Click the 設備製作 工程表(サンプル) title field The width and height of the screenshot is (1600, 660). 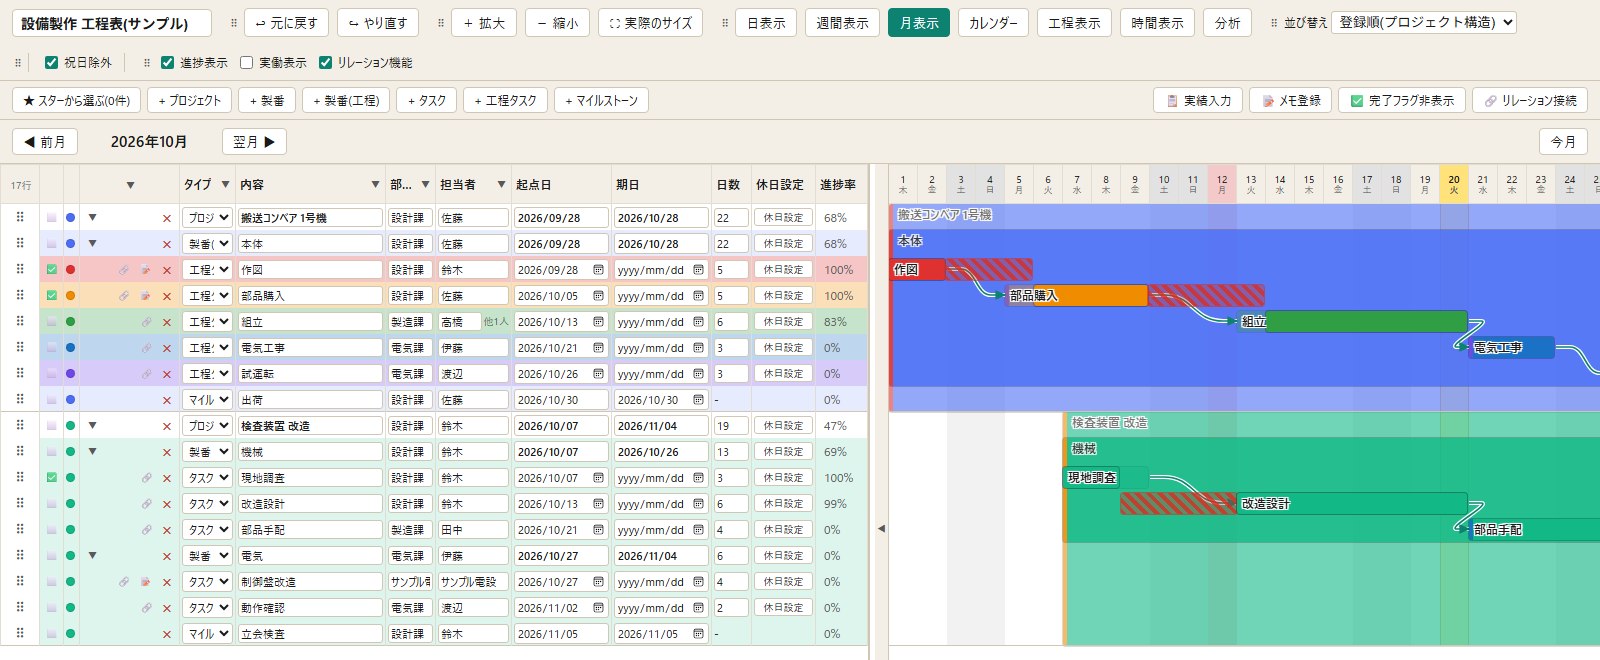[x=113, y=23]
